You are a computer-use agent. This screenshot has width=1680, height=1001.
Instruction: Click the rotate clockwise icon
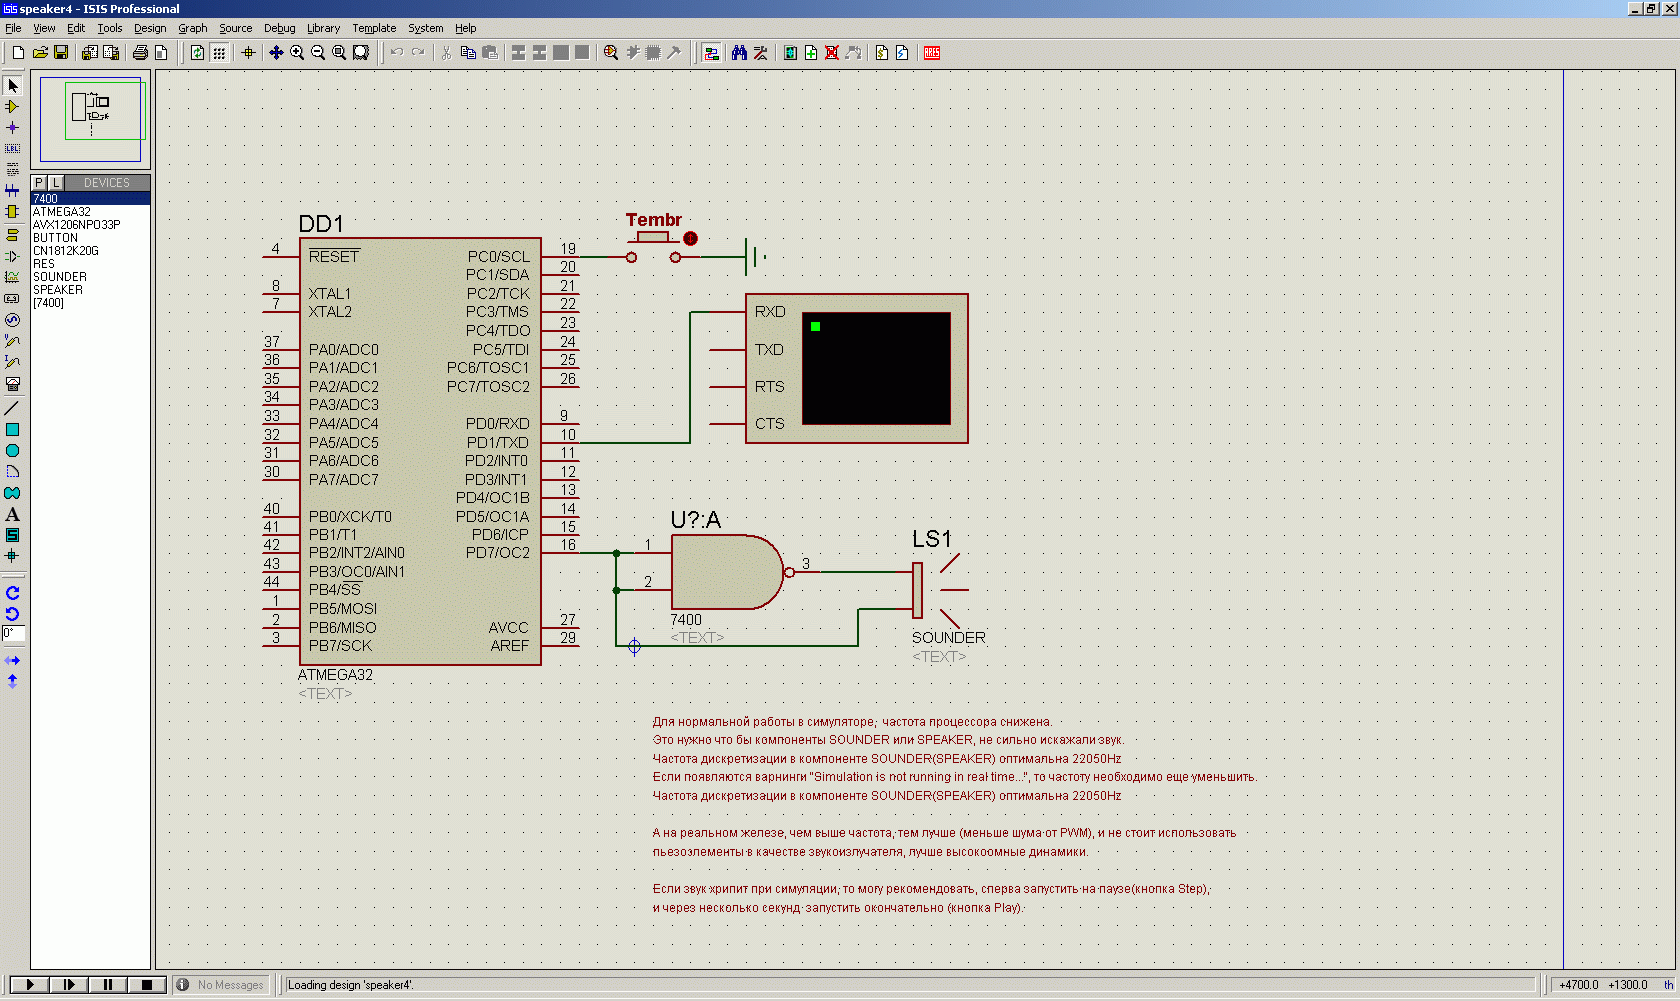pos(12,593)
